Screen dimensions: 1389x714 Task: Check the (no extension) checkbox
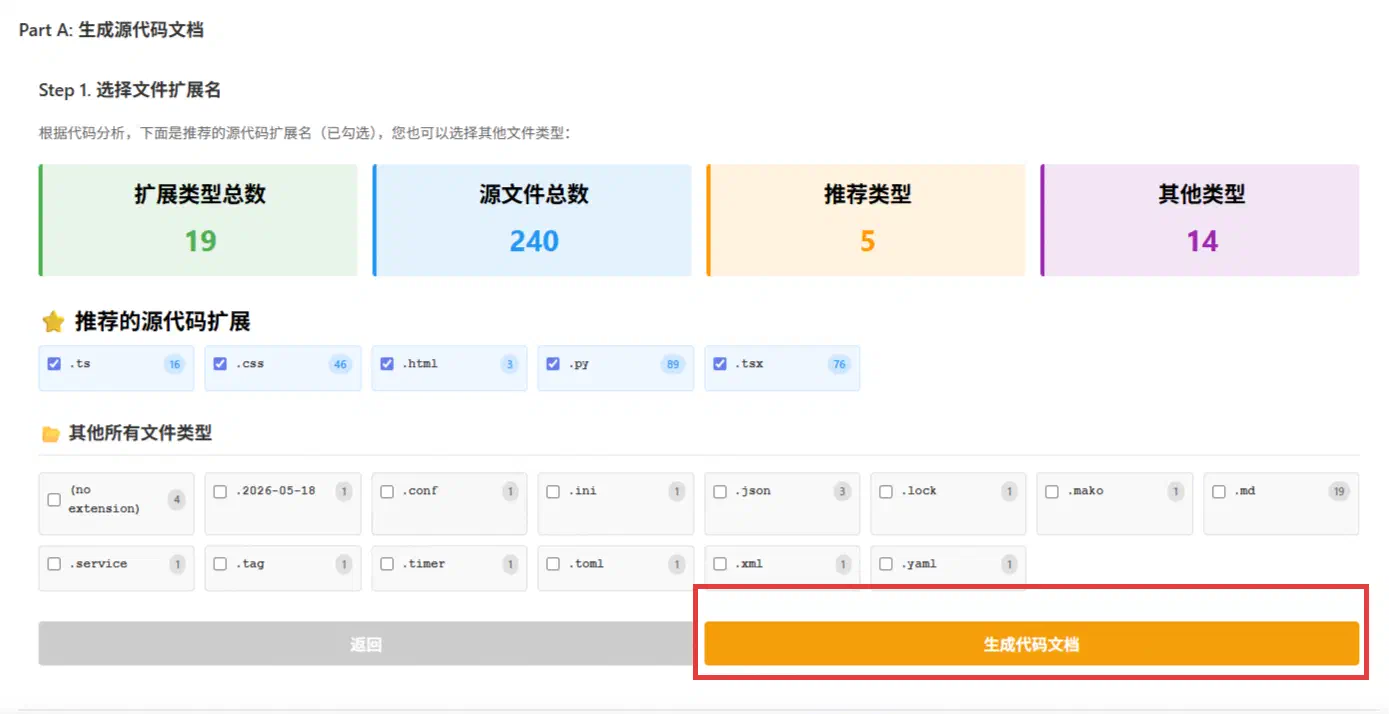pos(54,500)
